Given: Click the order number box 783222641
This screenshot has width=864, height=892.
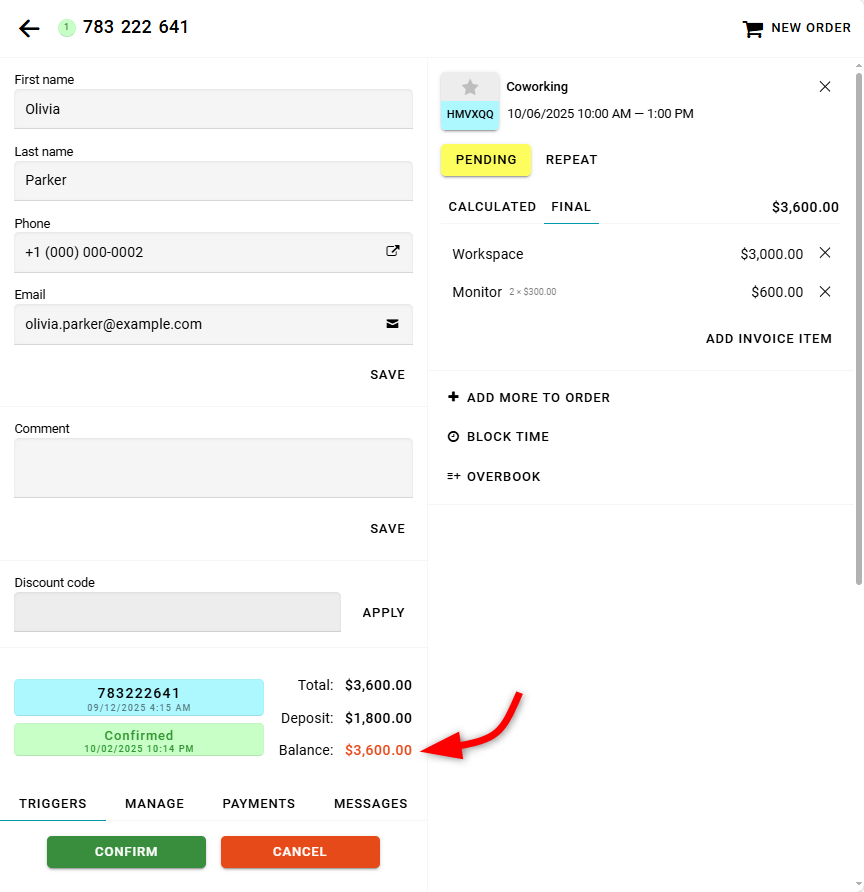Looking at the screenshot, I should pyautogui.click(x=139, y=697).
